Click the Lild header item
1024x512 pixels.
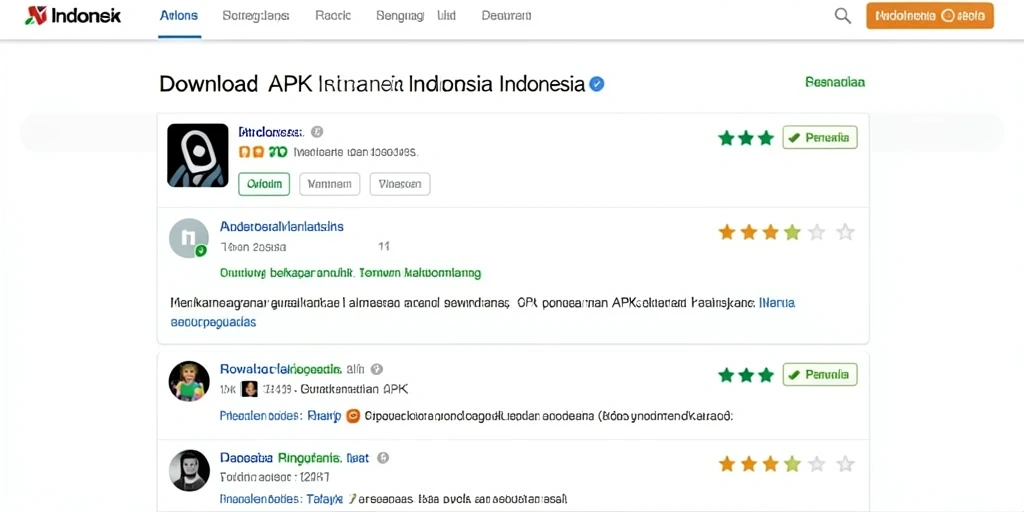click(446, 16)
